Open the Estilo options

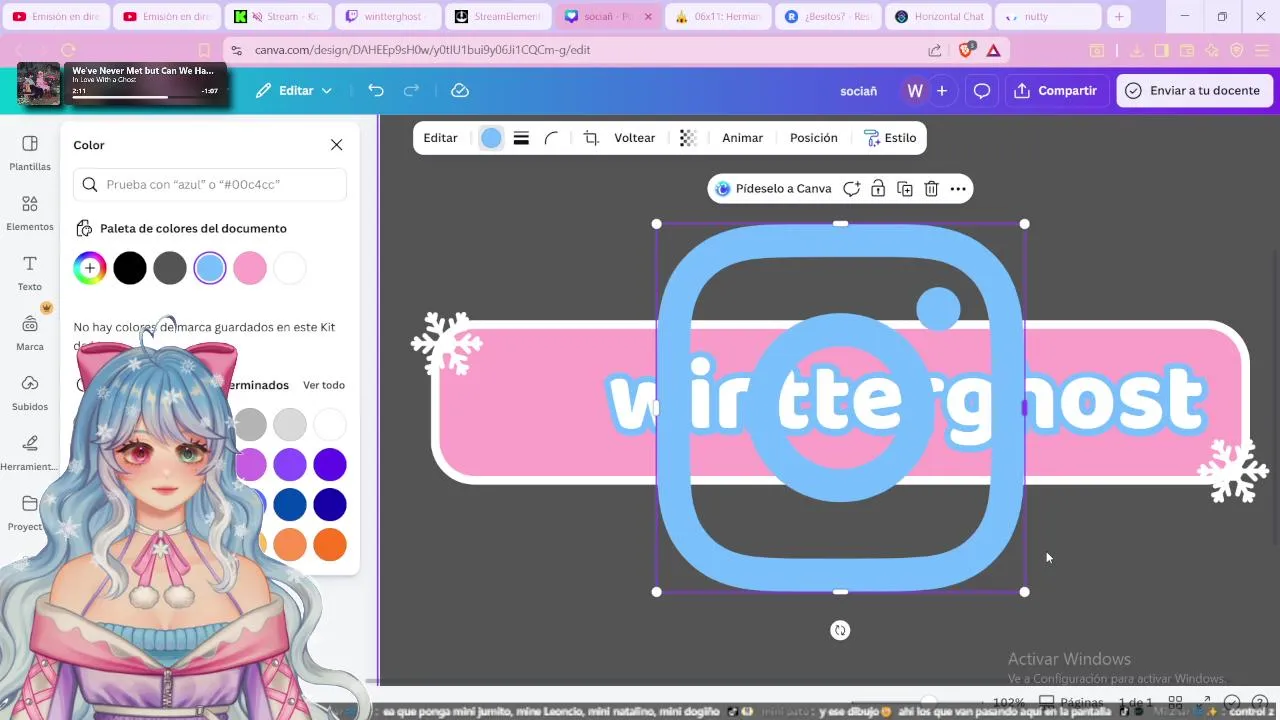890,138
